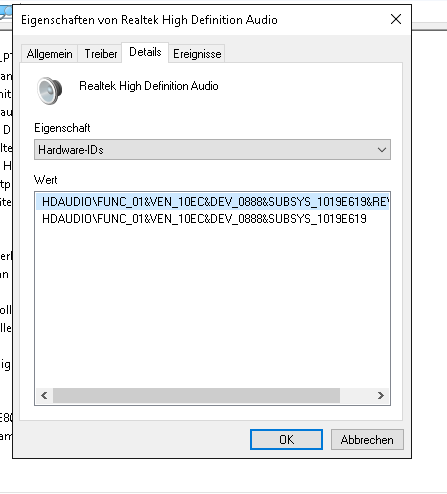447x494 pixels.
Task: Expand Eigenschaft list via its chevron arrow
Action: point(382,150)
